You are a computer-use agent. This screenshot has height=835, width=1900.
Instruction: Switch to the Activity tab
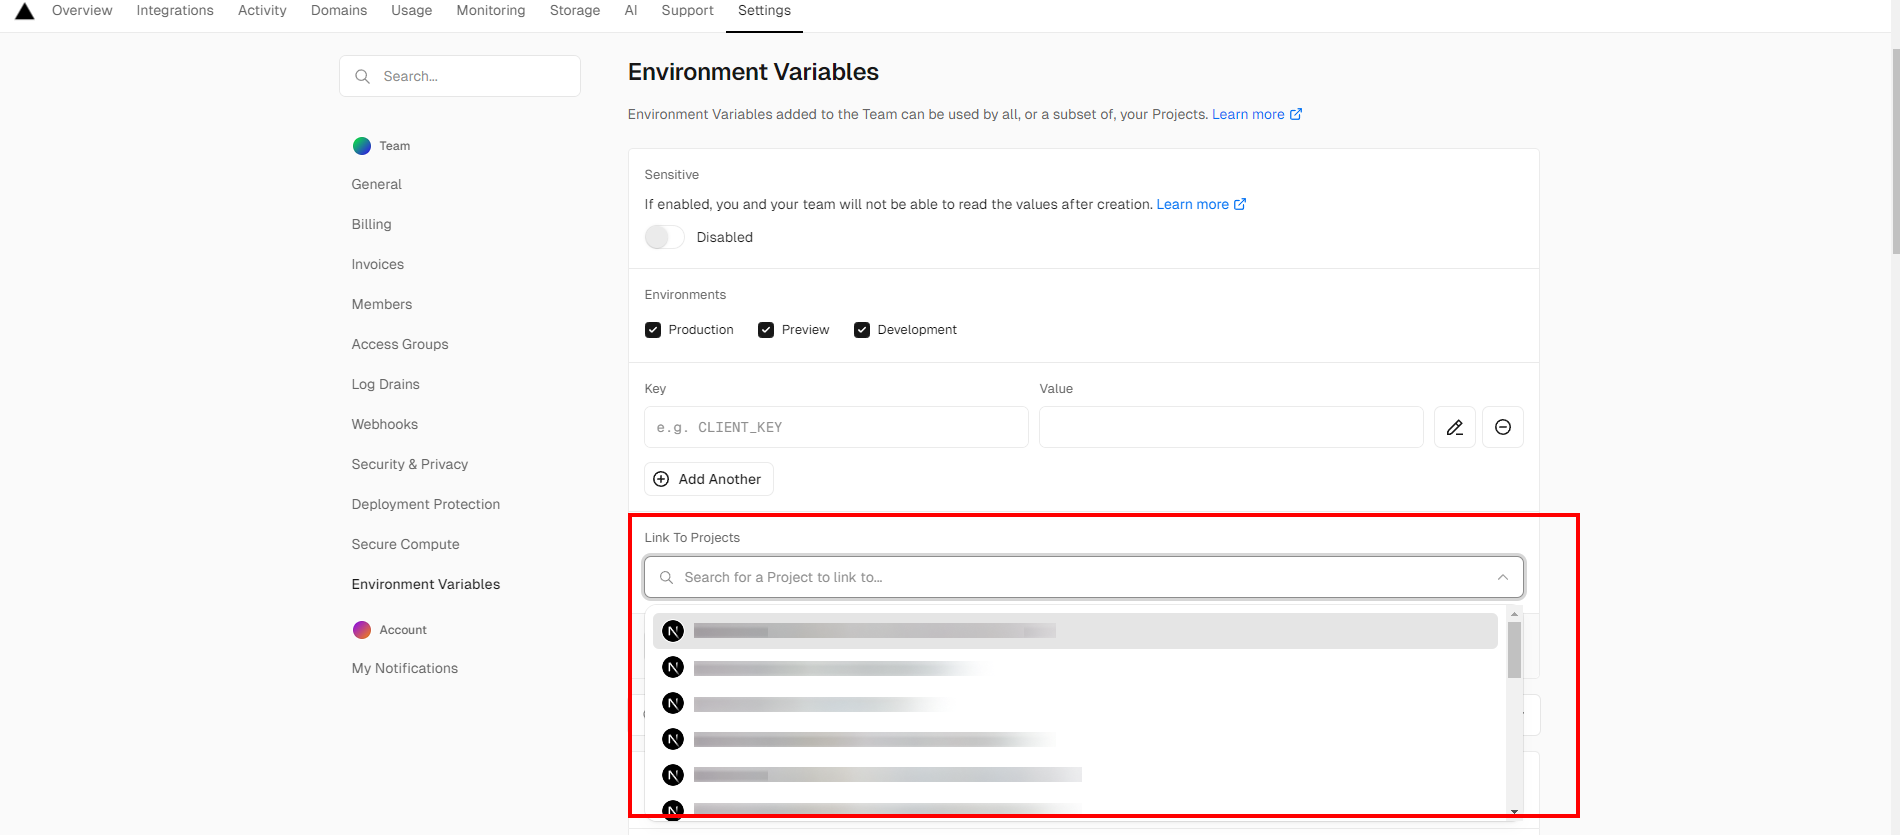(x=262, y=10)
